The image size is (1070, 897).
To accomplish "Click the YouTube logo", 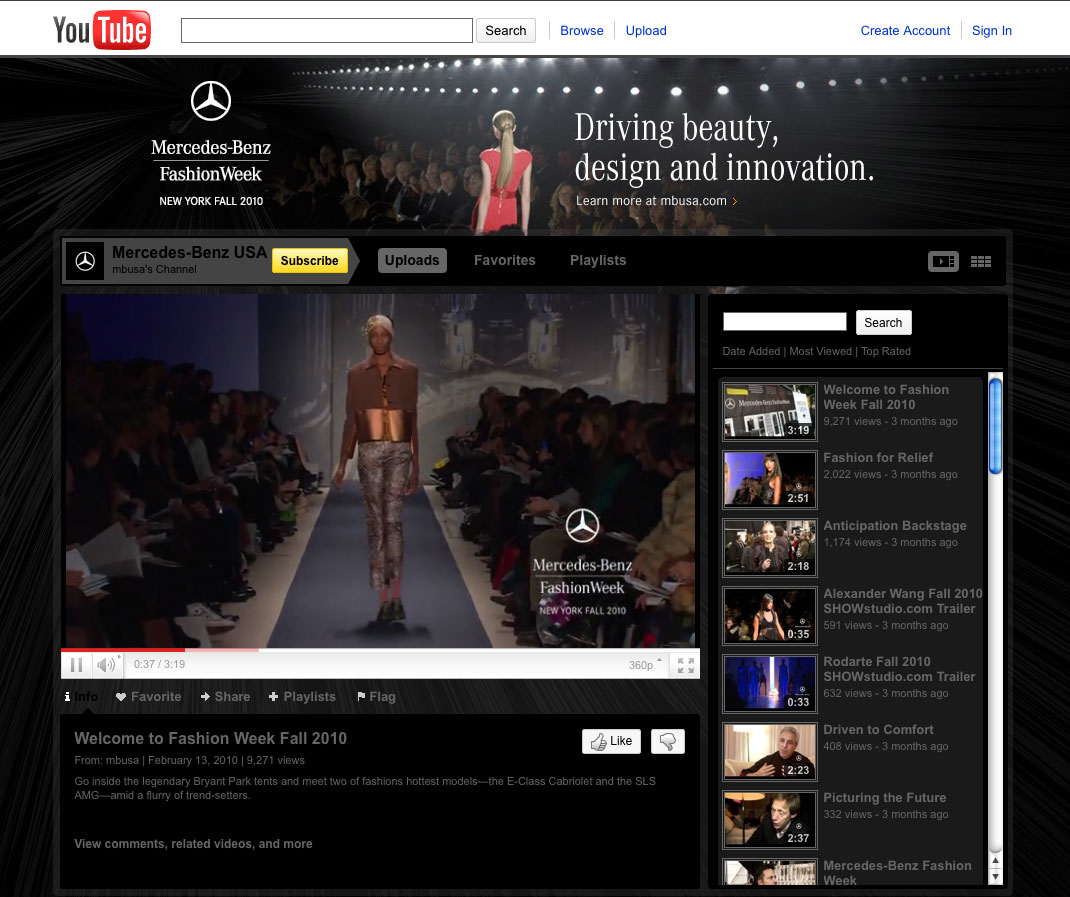I will coord(102,30).
